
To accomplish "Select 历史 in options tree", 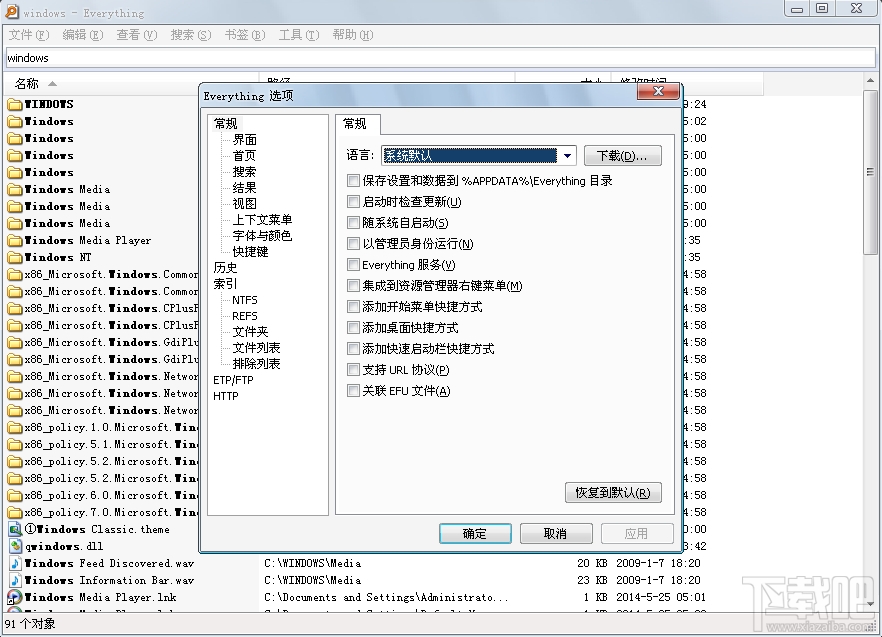I will [x=226, y=268].
